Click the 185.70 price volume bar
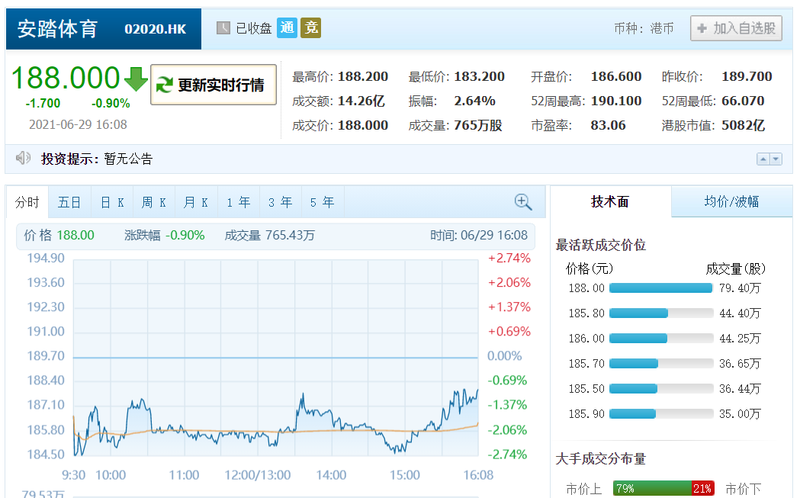The width and height of the screenshot is (800, 498). pos(661,363)
